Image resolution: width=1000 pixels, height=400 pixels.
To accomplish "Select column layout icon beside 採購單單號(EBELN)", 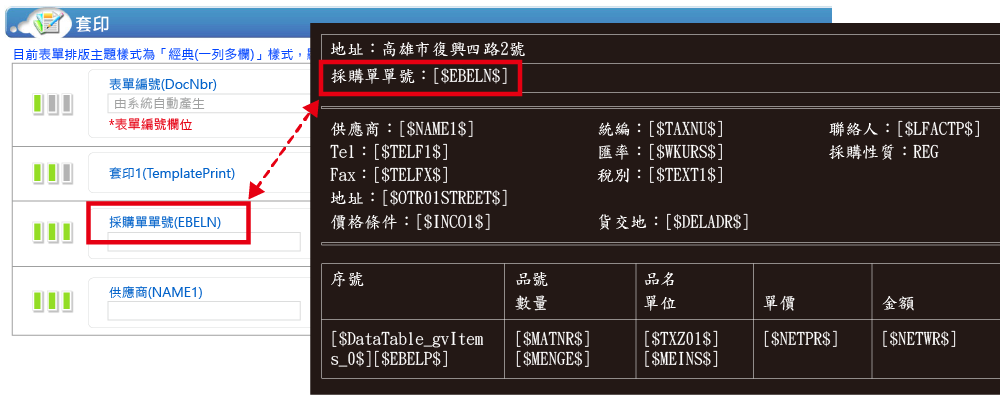I will (x=52, y=232).
